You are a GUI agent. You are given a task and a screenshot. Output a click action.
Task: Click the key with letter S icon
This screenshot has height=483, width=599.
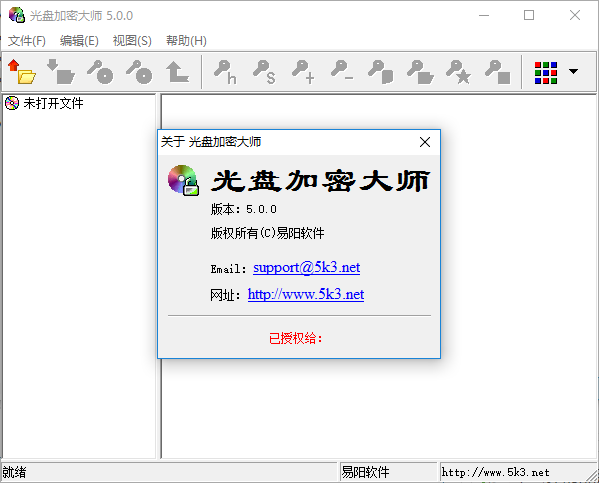coord(264,72)
